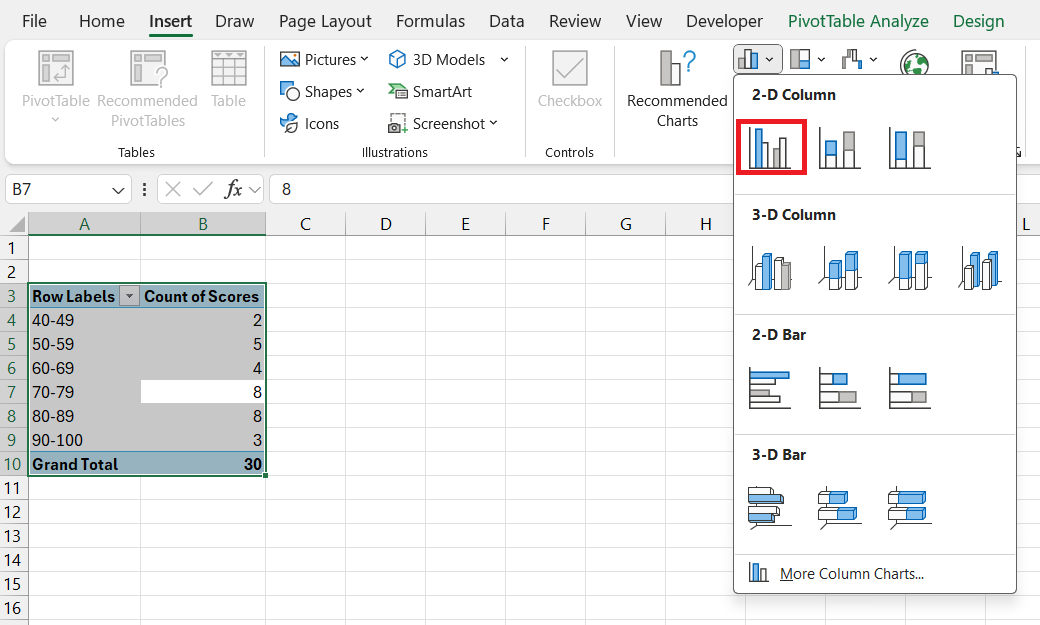Click the cell labeled 90-100

(x=84, y=440)
